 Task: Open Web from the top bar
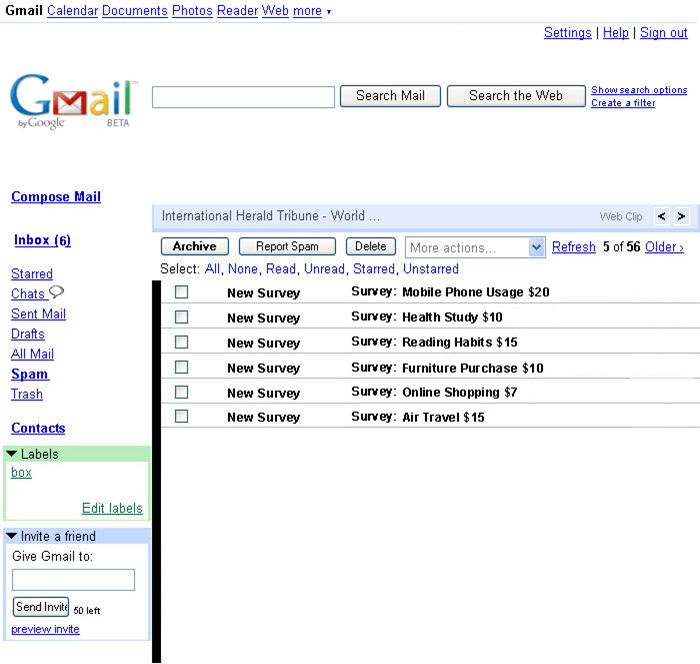click(x=275, y=10)
